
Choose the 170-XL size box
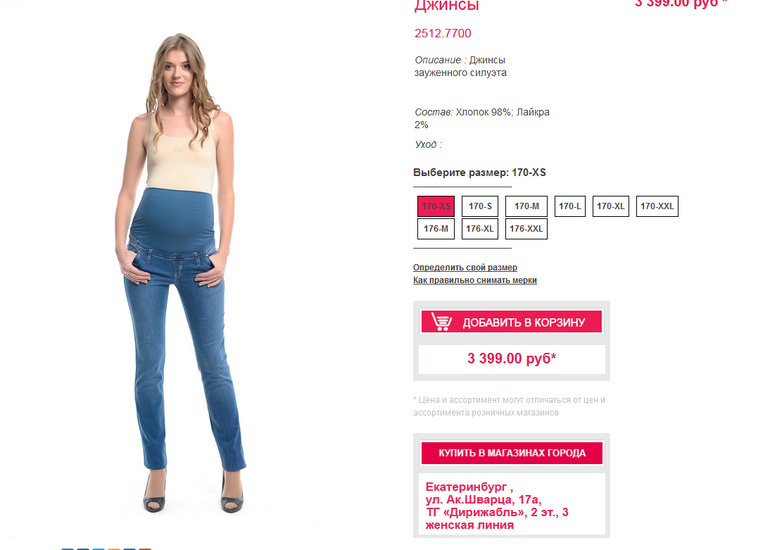610,206
